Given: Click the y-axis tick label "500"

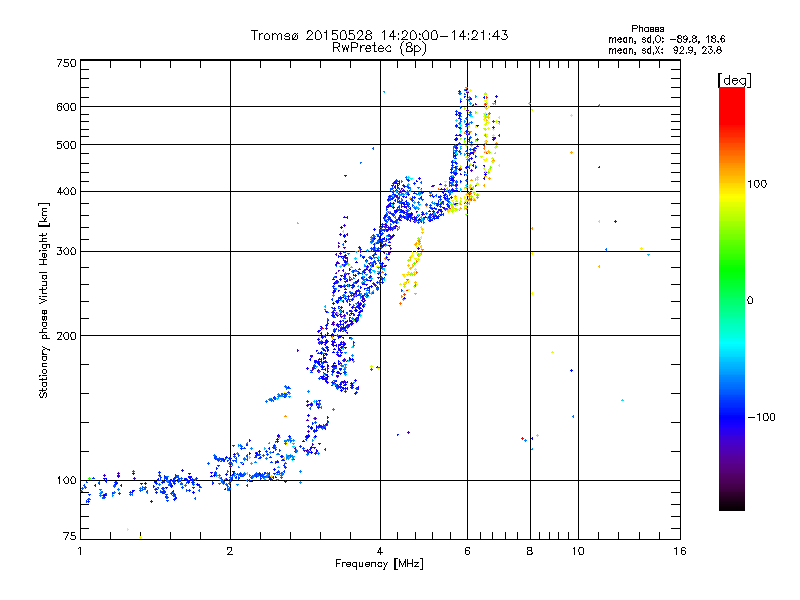Looking at the screenshot, I should click(x=67, y=145).
